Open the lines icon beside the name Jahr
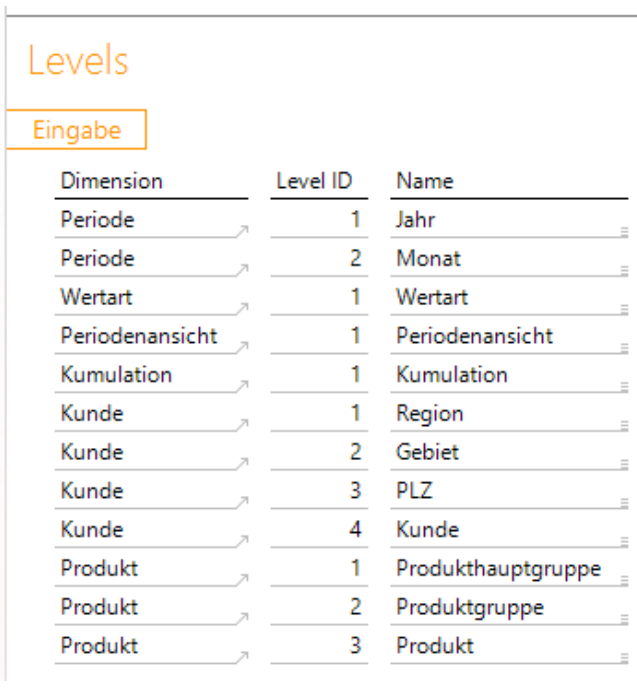The image size is (637, 688). (623, 231)
